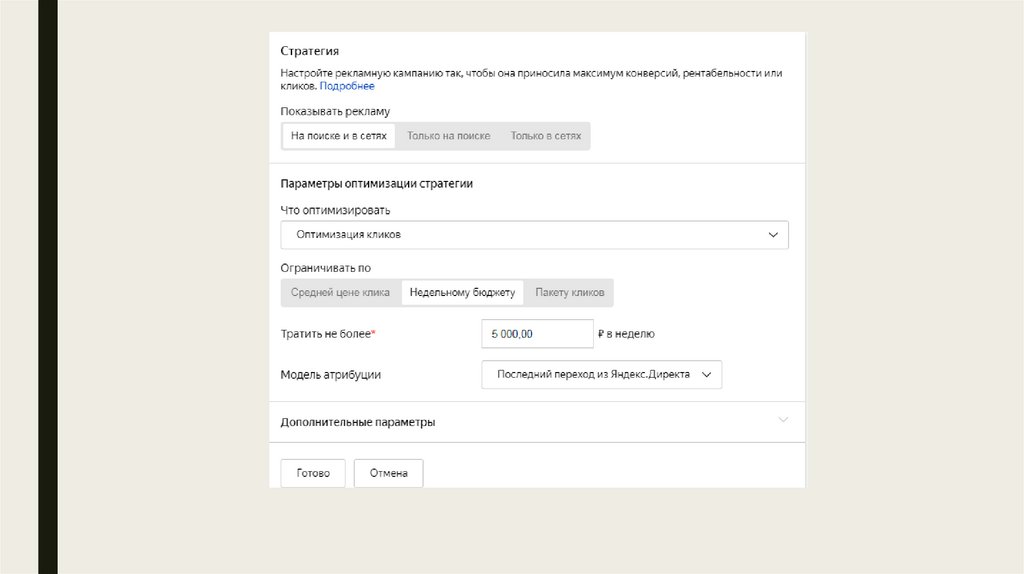This screenshot has height=574, width=1024.
Task: Click the Модель атрибуции label
Action: (331, 375)
